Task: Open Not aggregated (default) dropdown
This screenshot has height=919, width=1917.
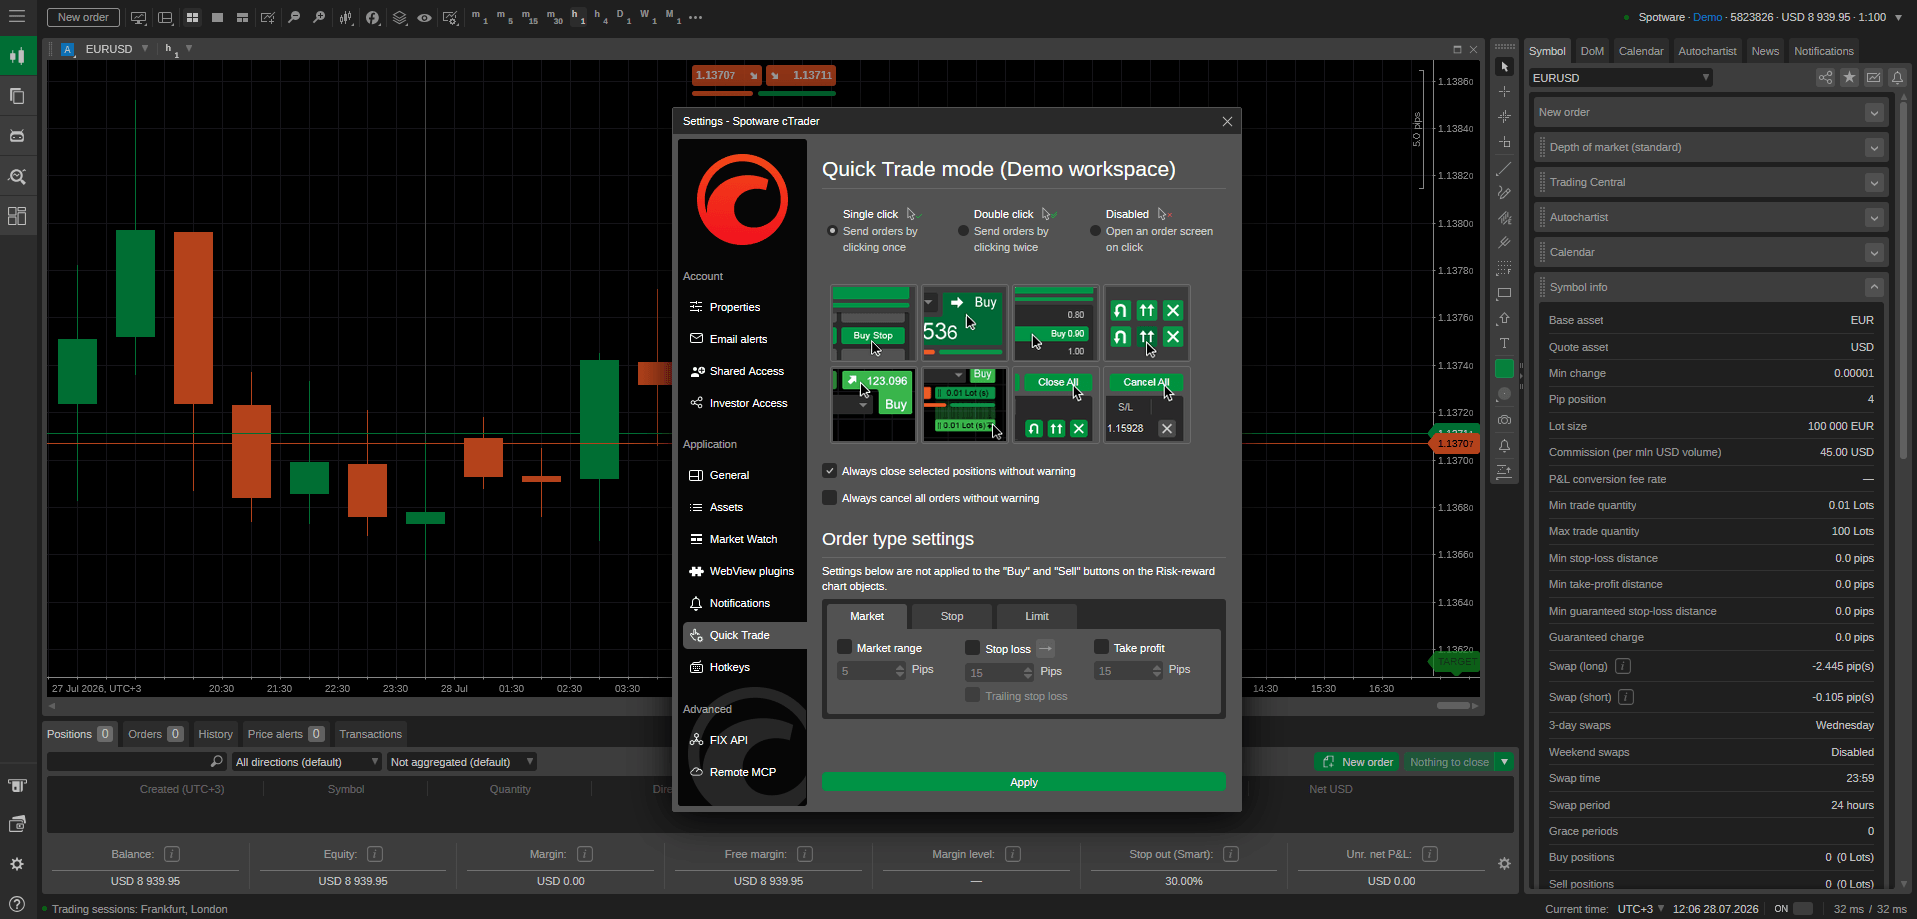Action: coord(462,762)
